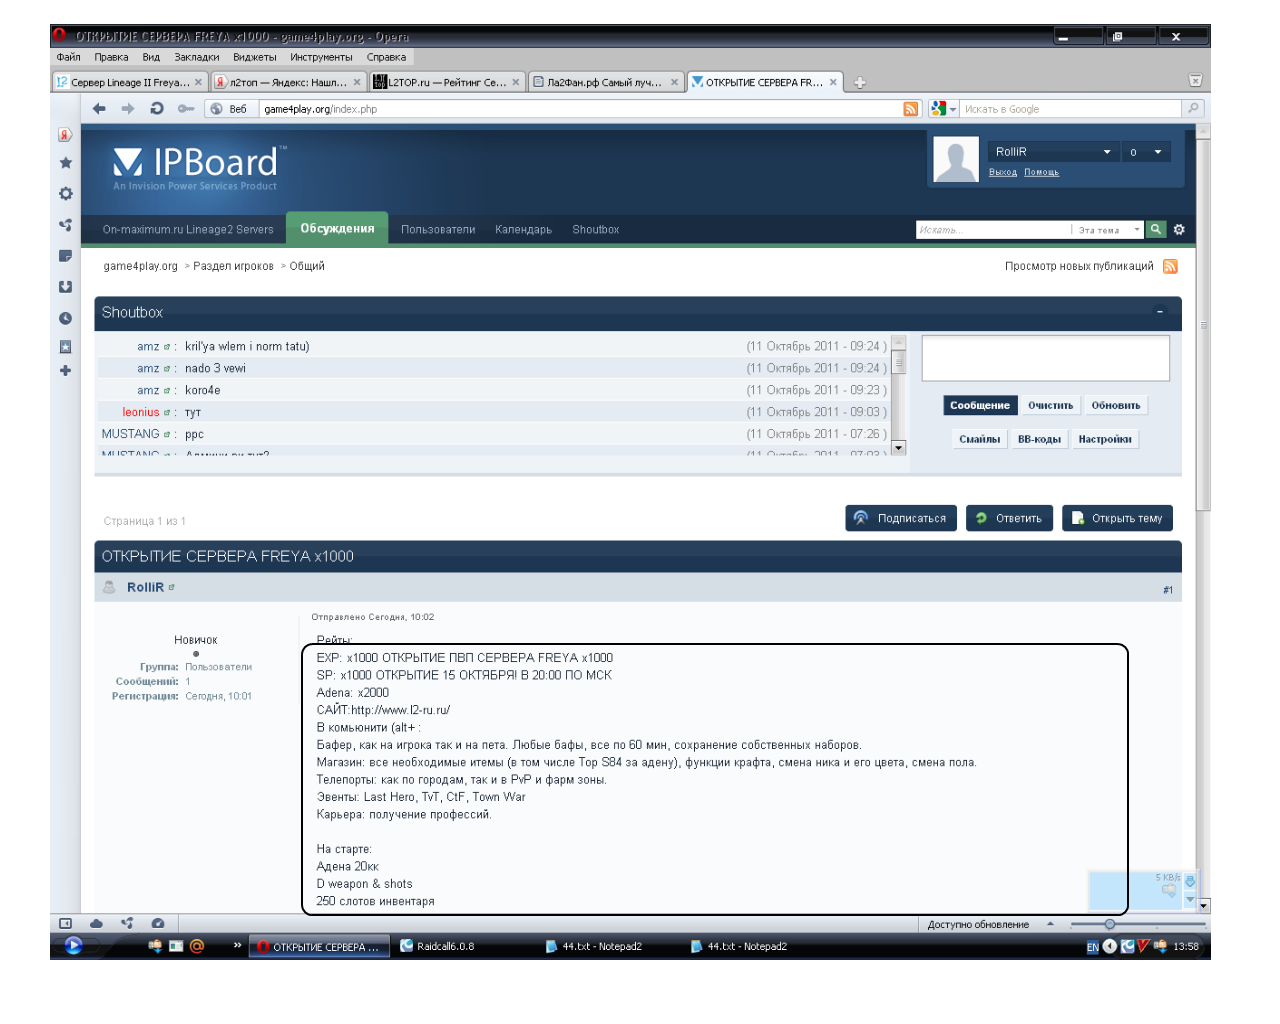Open the BB-коды button
The height and width of the screenshot is (1024, 1280).
(1039, 439)
